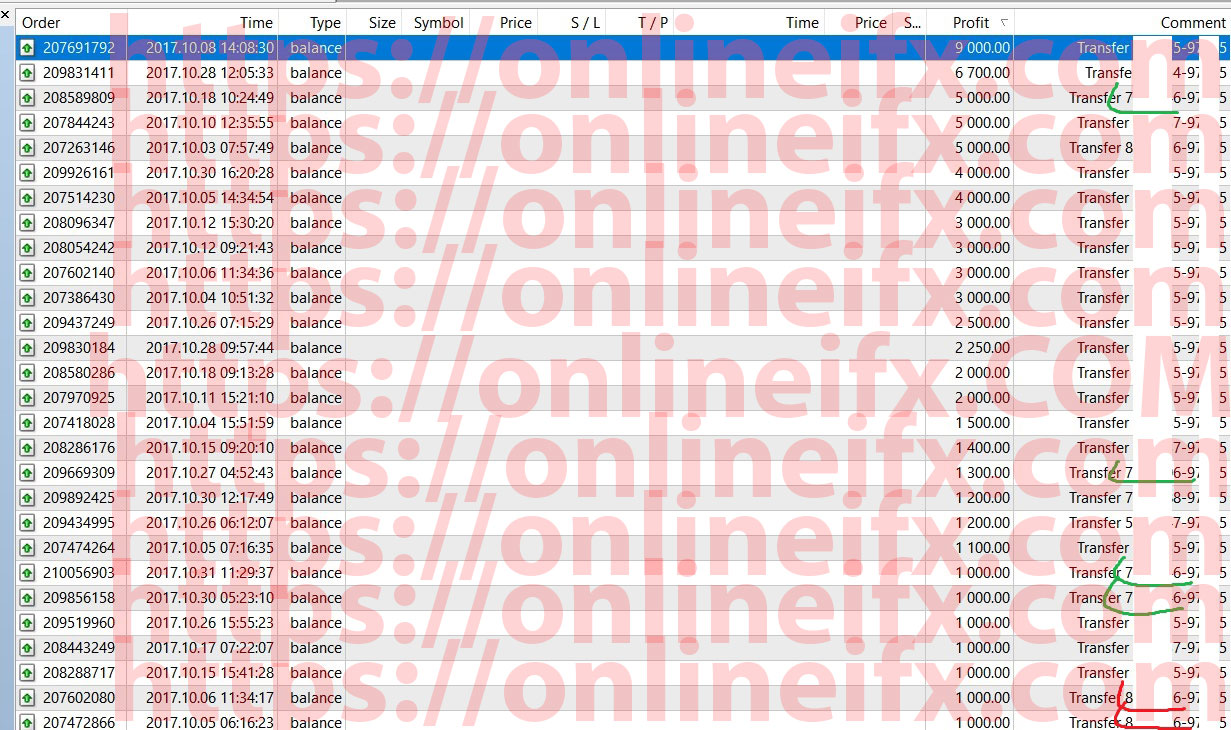Click the balance icon for order 209831411
This screenshot has height=730, width=1231.
tap(27, 73)
